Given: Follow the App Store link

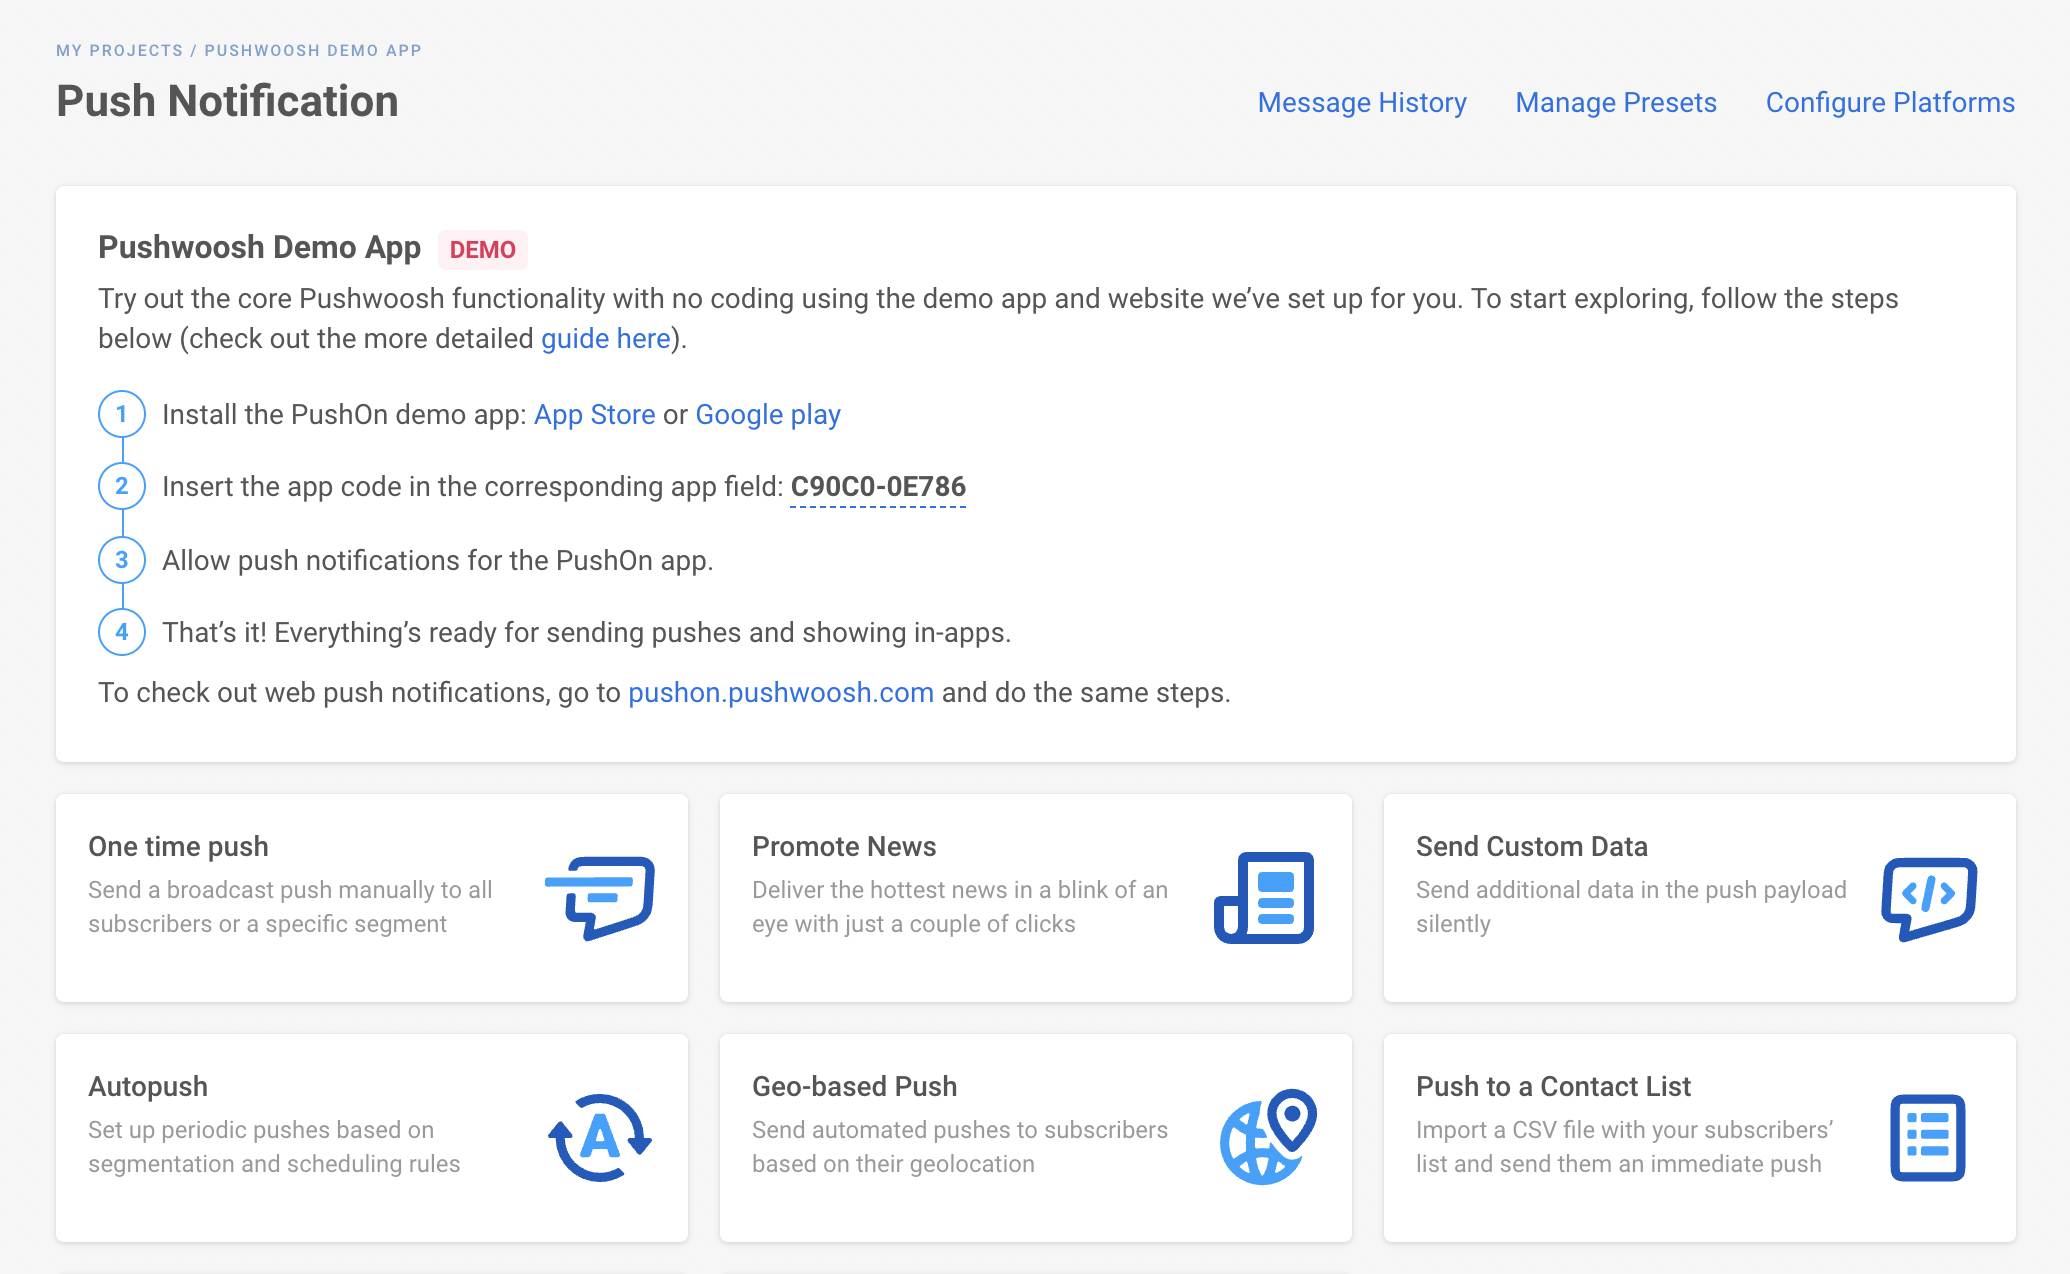Looking at the screenshot, I should pyautogui.click(x=595, y=414).
